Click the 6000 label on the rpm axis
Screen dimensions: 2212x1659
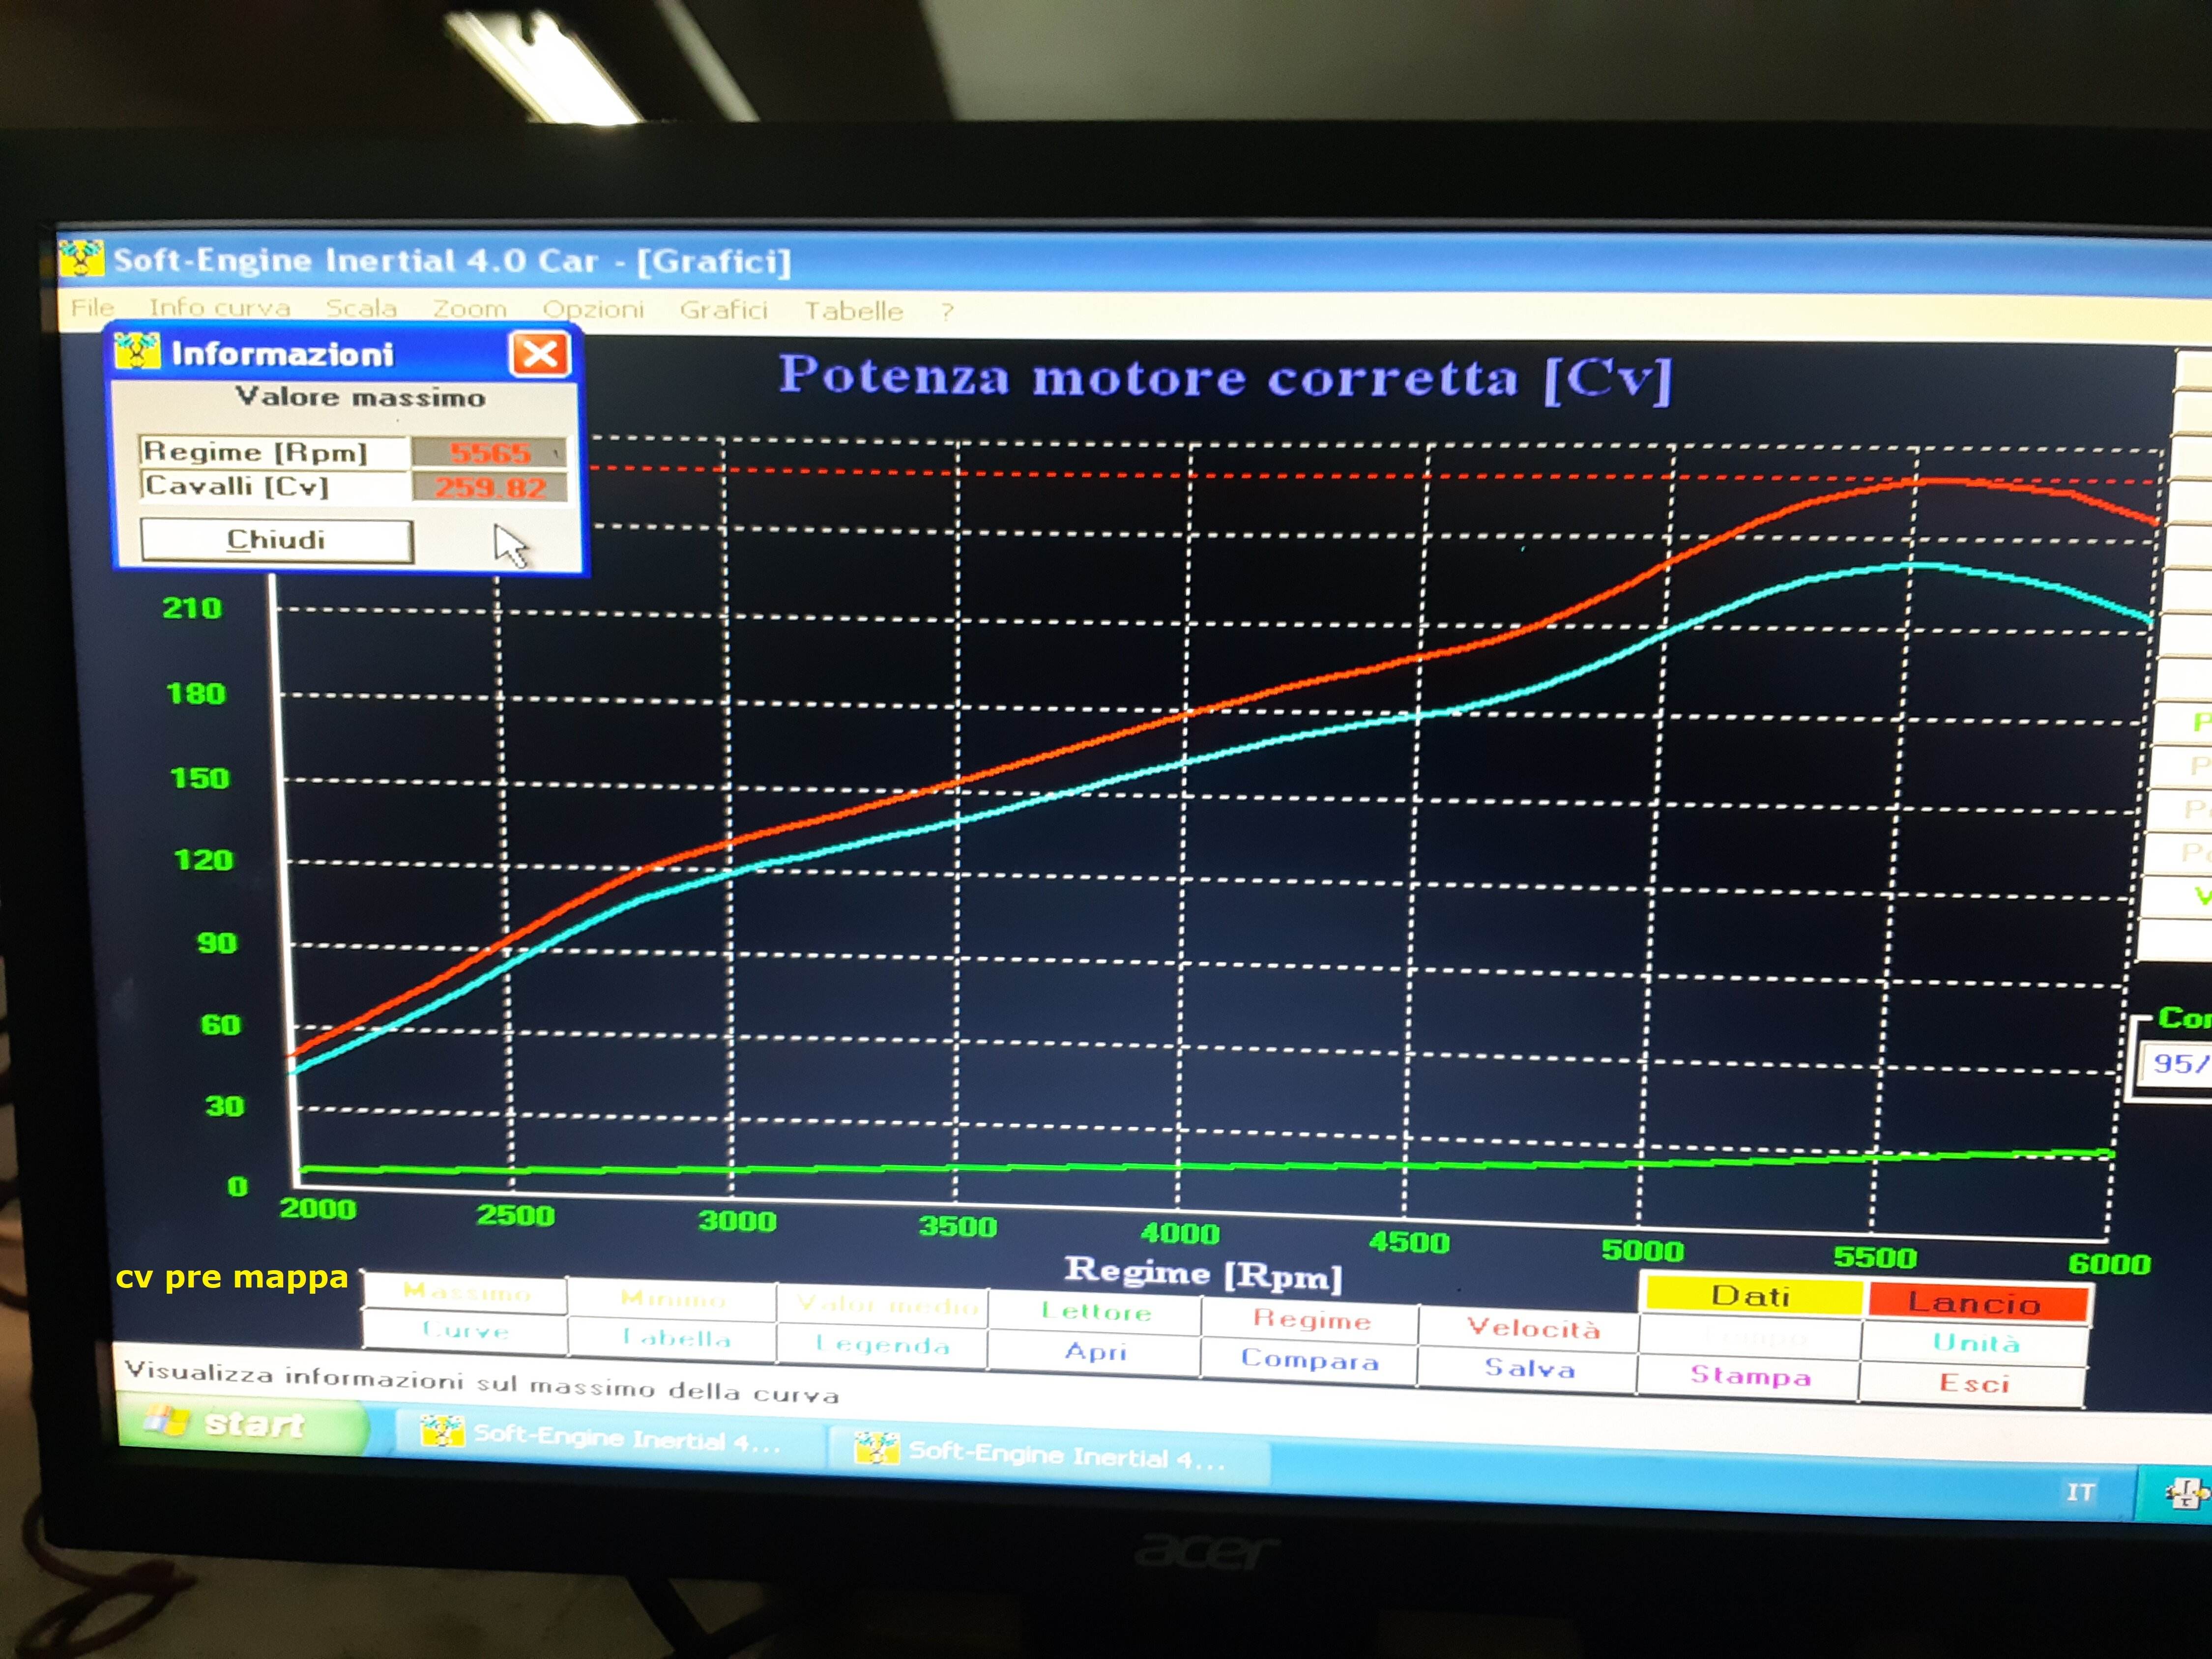tap(2109, 1264)
